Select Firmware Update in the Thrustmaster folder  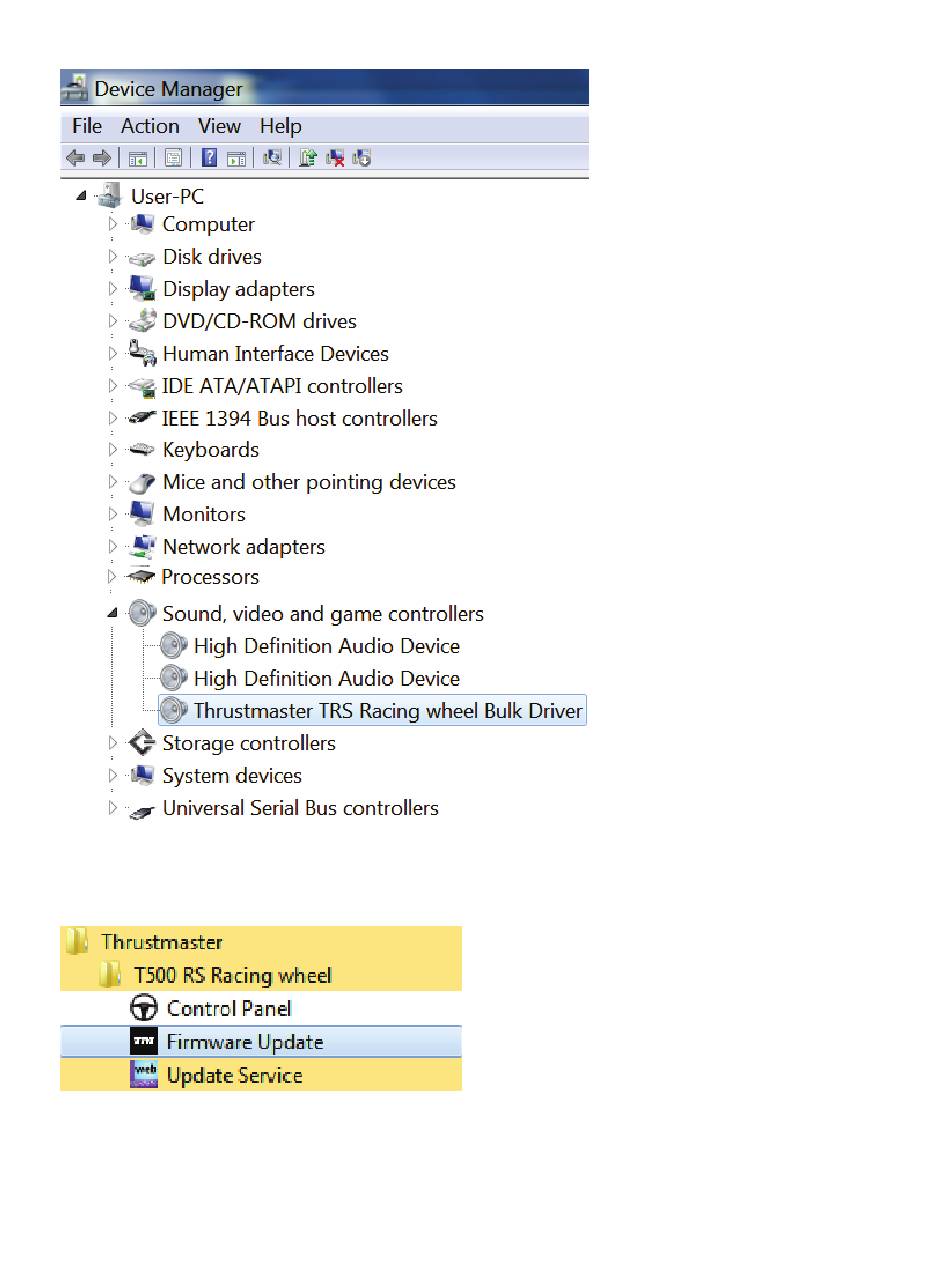261,1042
